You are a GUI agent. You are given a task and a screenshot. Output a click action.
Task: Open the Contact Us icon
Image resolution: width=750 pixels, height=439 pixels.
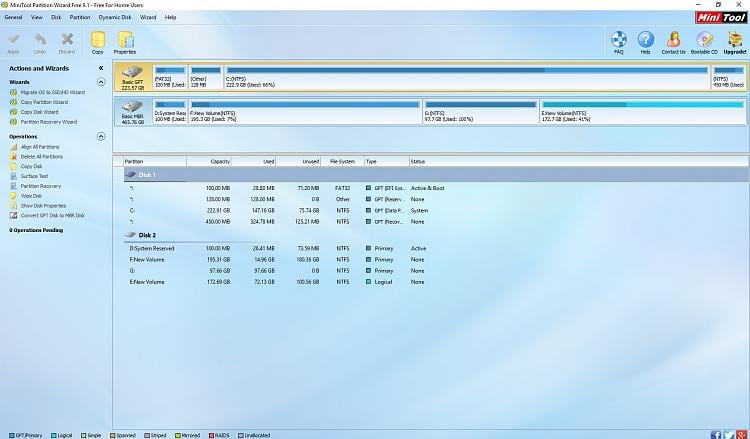673,40
